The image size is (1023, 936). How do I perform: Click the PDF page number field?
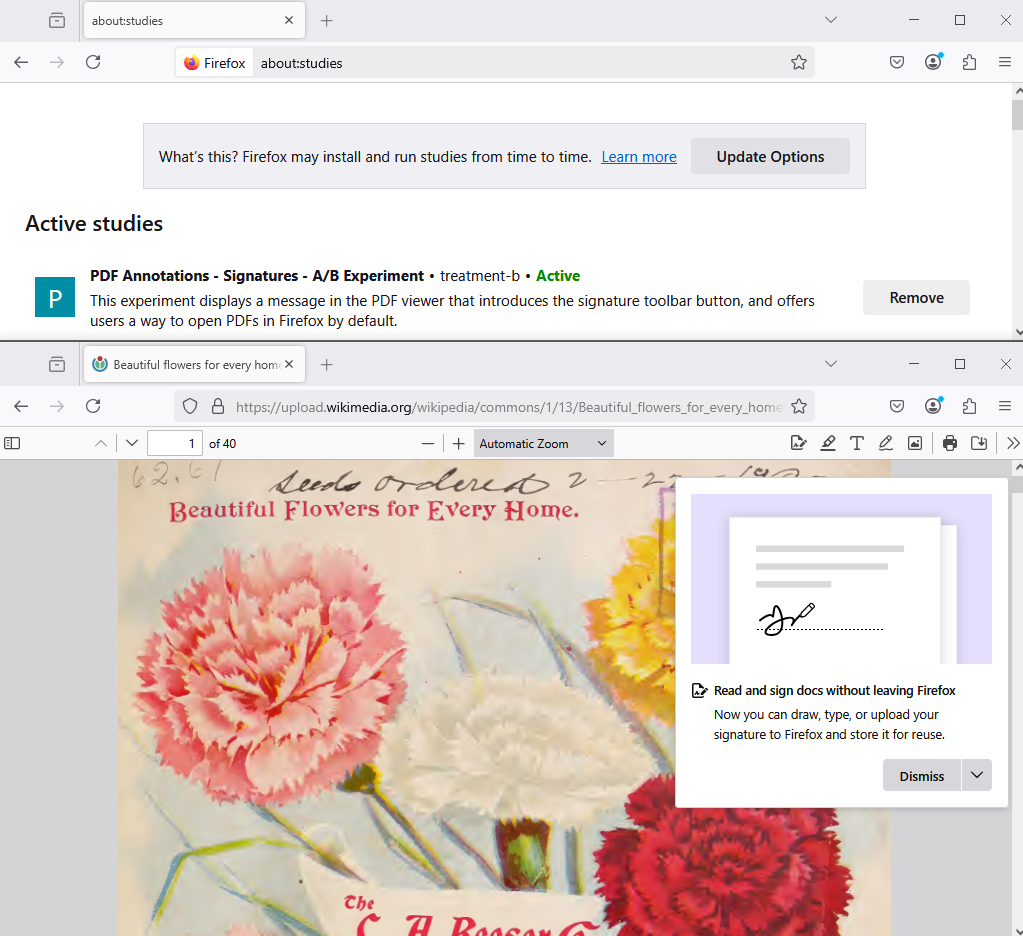point(175,444)
